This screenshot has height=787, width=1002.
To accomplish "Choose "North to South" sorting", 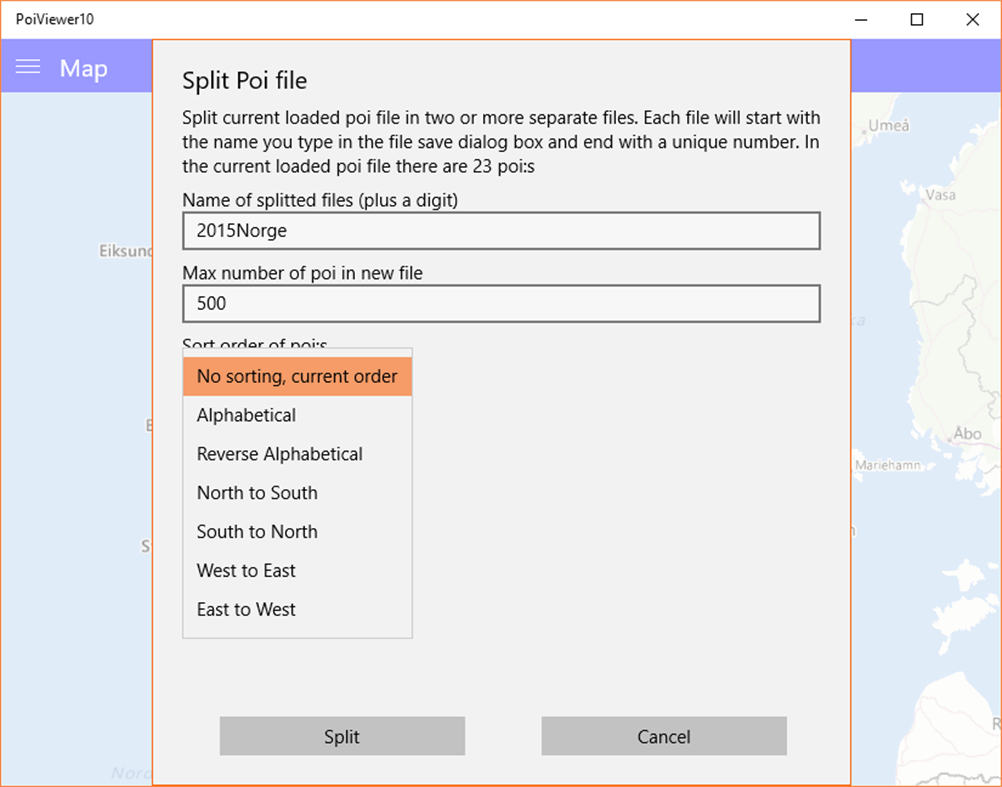I will point(257,493).
